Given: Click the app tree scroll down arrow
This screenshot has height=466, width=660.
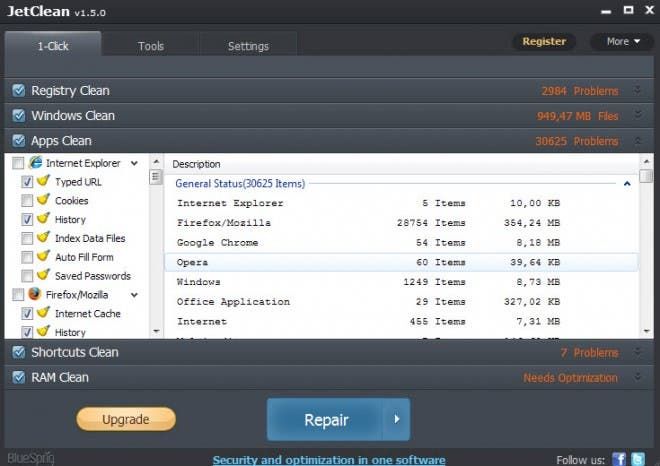Looking at the screenshot, I should coord(156,331).
